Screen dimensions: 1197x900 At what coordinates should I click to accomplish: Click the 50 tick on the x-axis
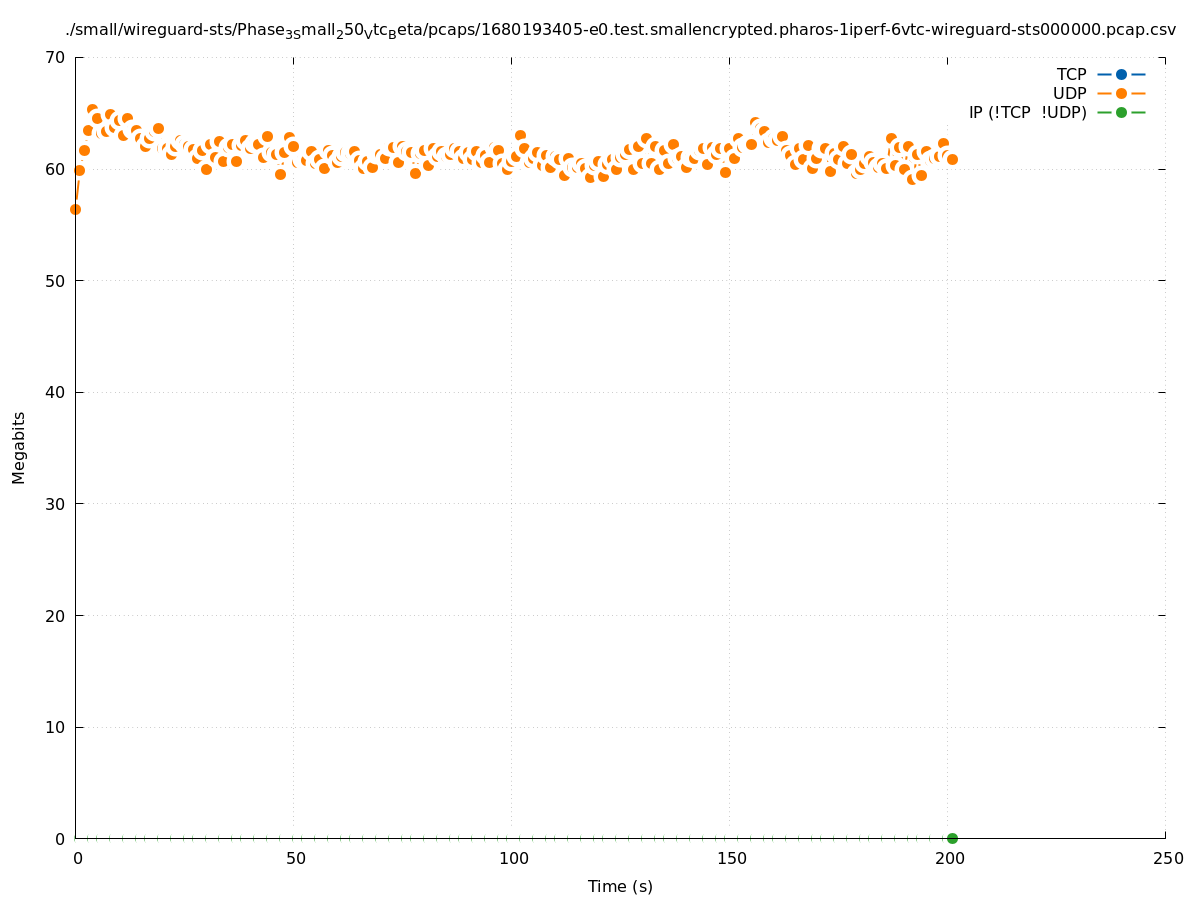294,858
